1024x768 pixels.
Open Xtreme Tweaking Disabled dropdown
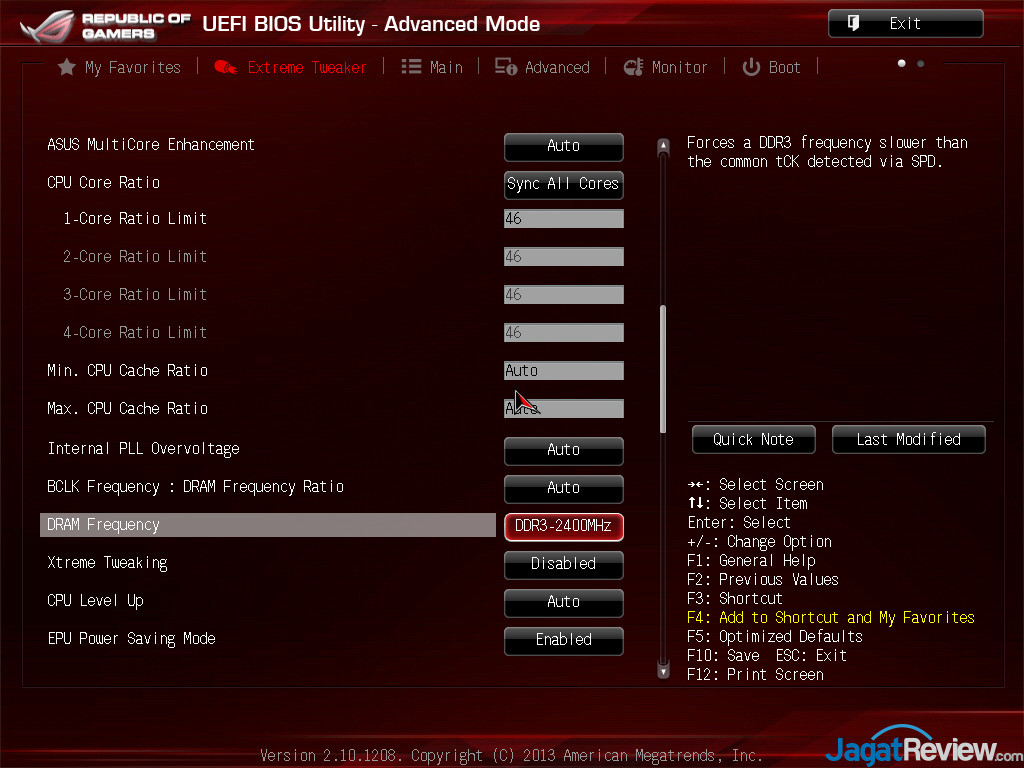(x=564, y=564)
